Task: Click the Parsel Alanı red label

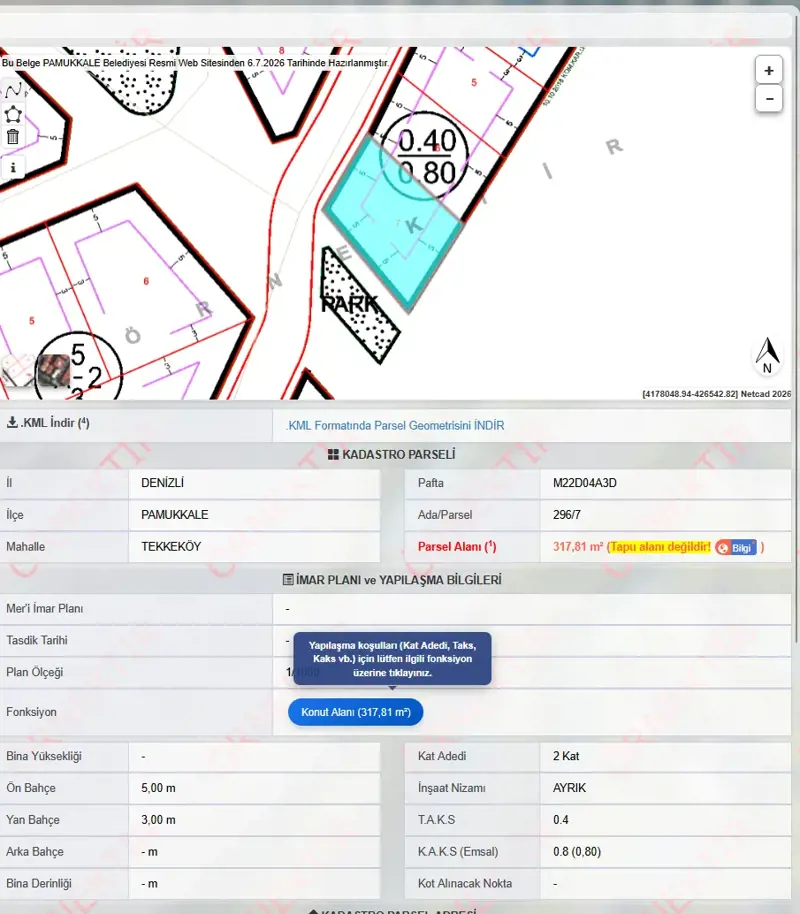Action: point(457,547)
